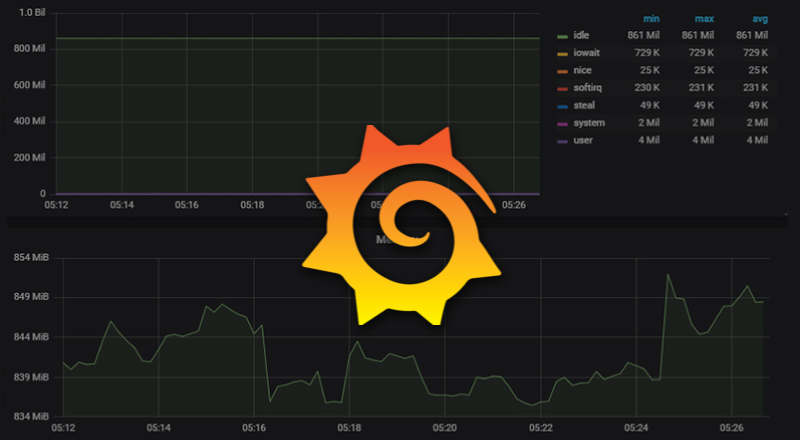
Task: Click the 200 Mil y-axis label
Action: (x=31, y=157)
